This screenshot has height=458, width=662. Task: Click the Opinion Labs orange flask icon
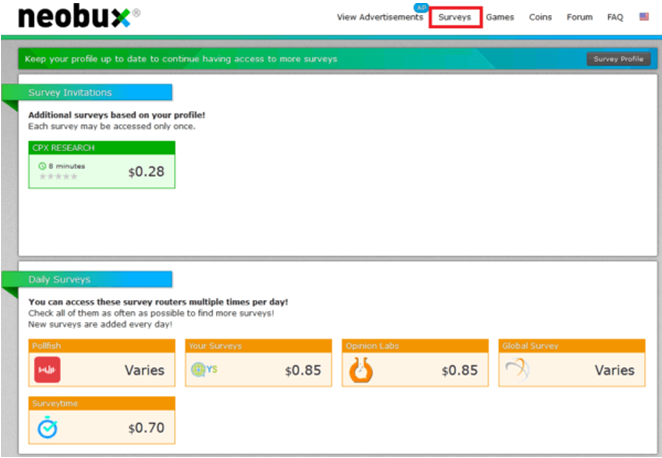coord(361,370)
